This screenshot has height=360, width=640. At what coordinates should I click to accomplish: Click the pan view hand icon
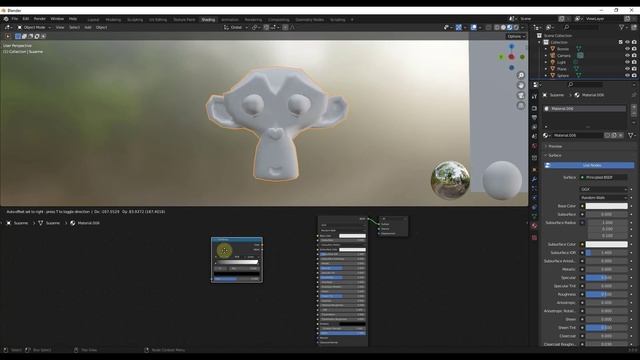521,85
